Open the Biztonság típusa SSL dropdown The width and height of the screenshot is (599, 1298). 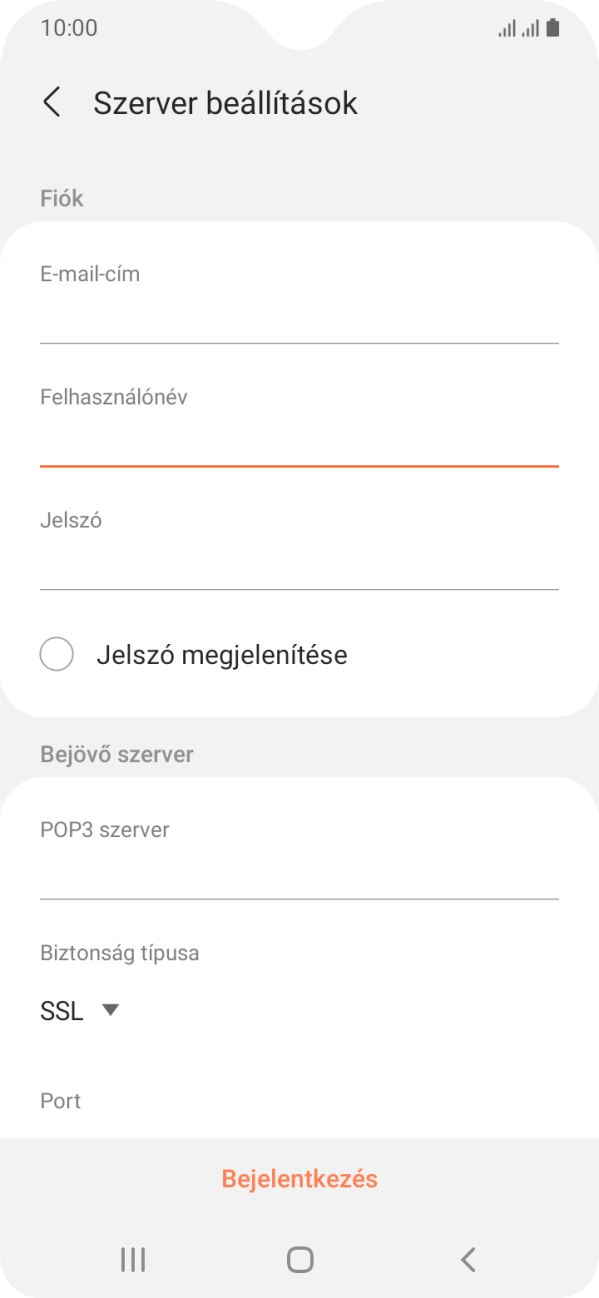pyautogui.click(x=80, y=1010)
